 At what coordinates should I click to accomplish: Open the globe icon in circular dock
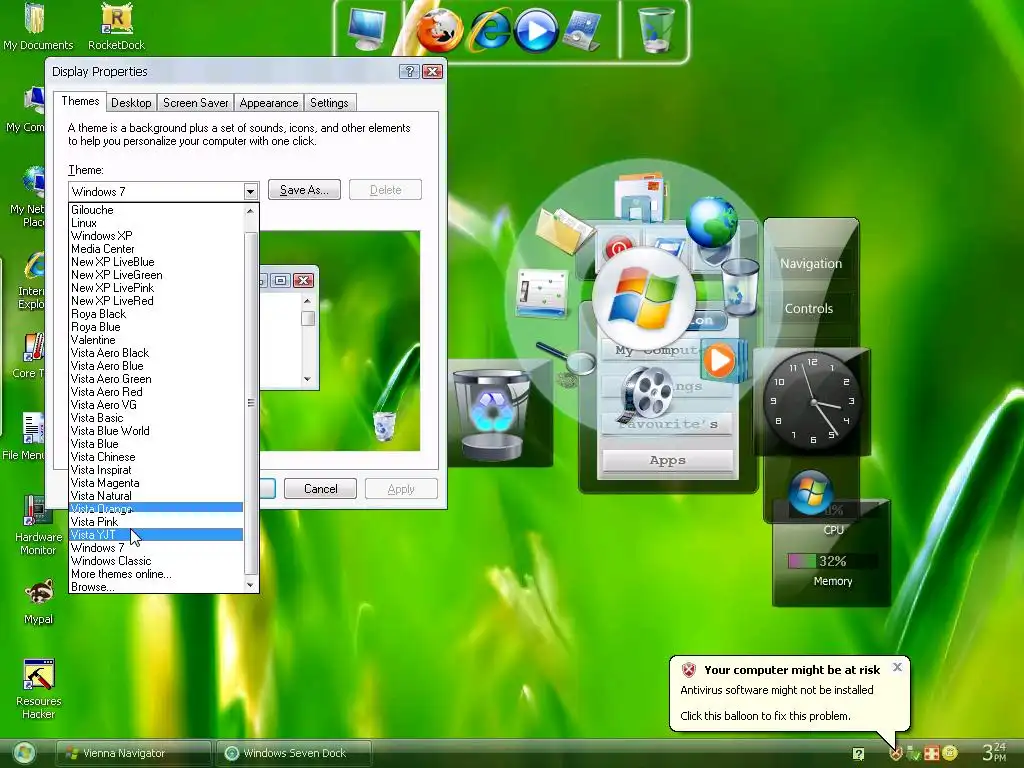pos(712,222)
